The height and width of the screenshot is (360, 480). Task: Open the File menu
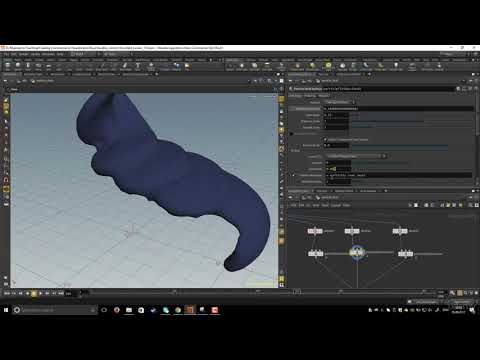tap(6, 54)
